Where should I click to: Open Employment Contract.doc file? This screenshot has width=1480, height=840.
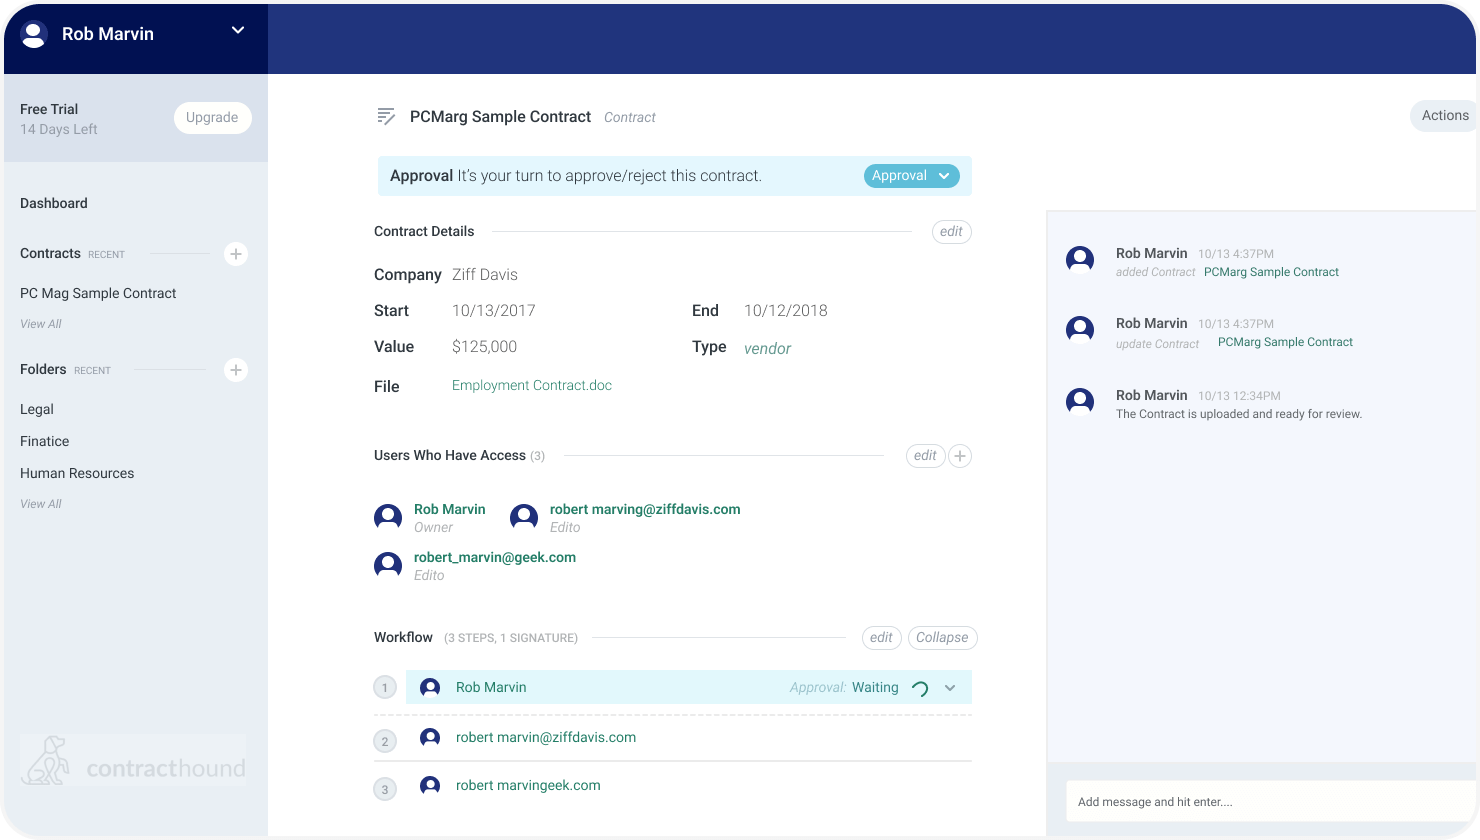(x=532, y=385)
